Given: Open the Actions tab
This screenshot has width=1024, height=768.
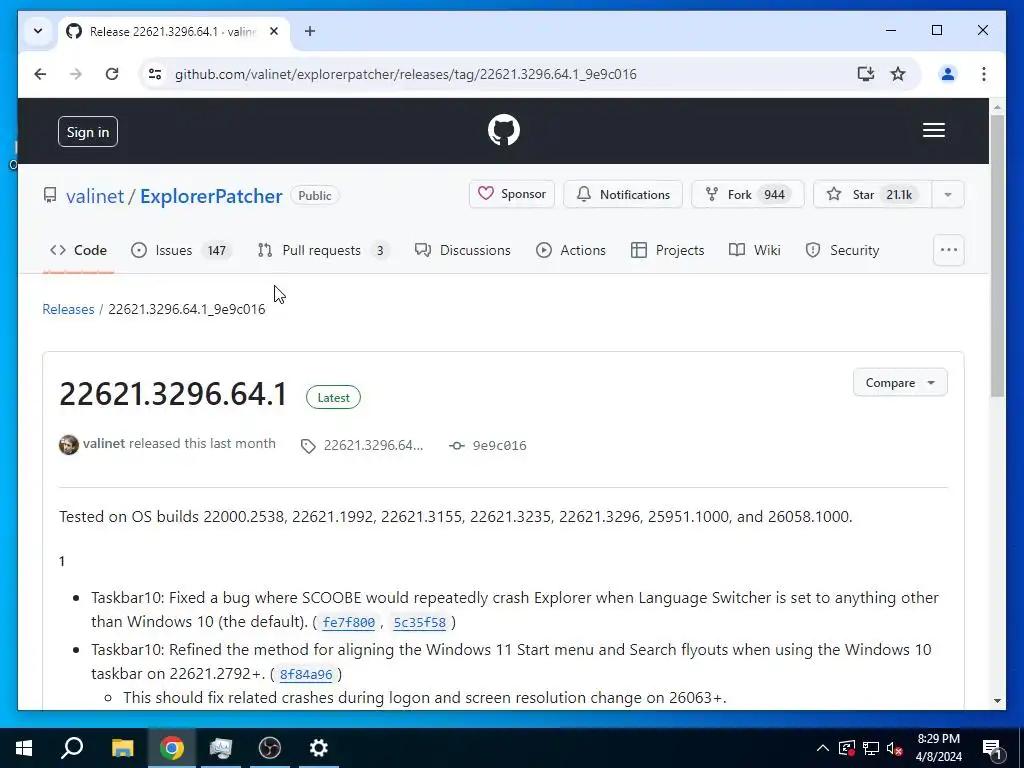Looking at the screenshot, I should [x=571, y=250].
